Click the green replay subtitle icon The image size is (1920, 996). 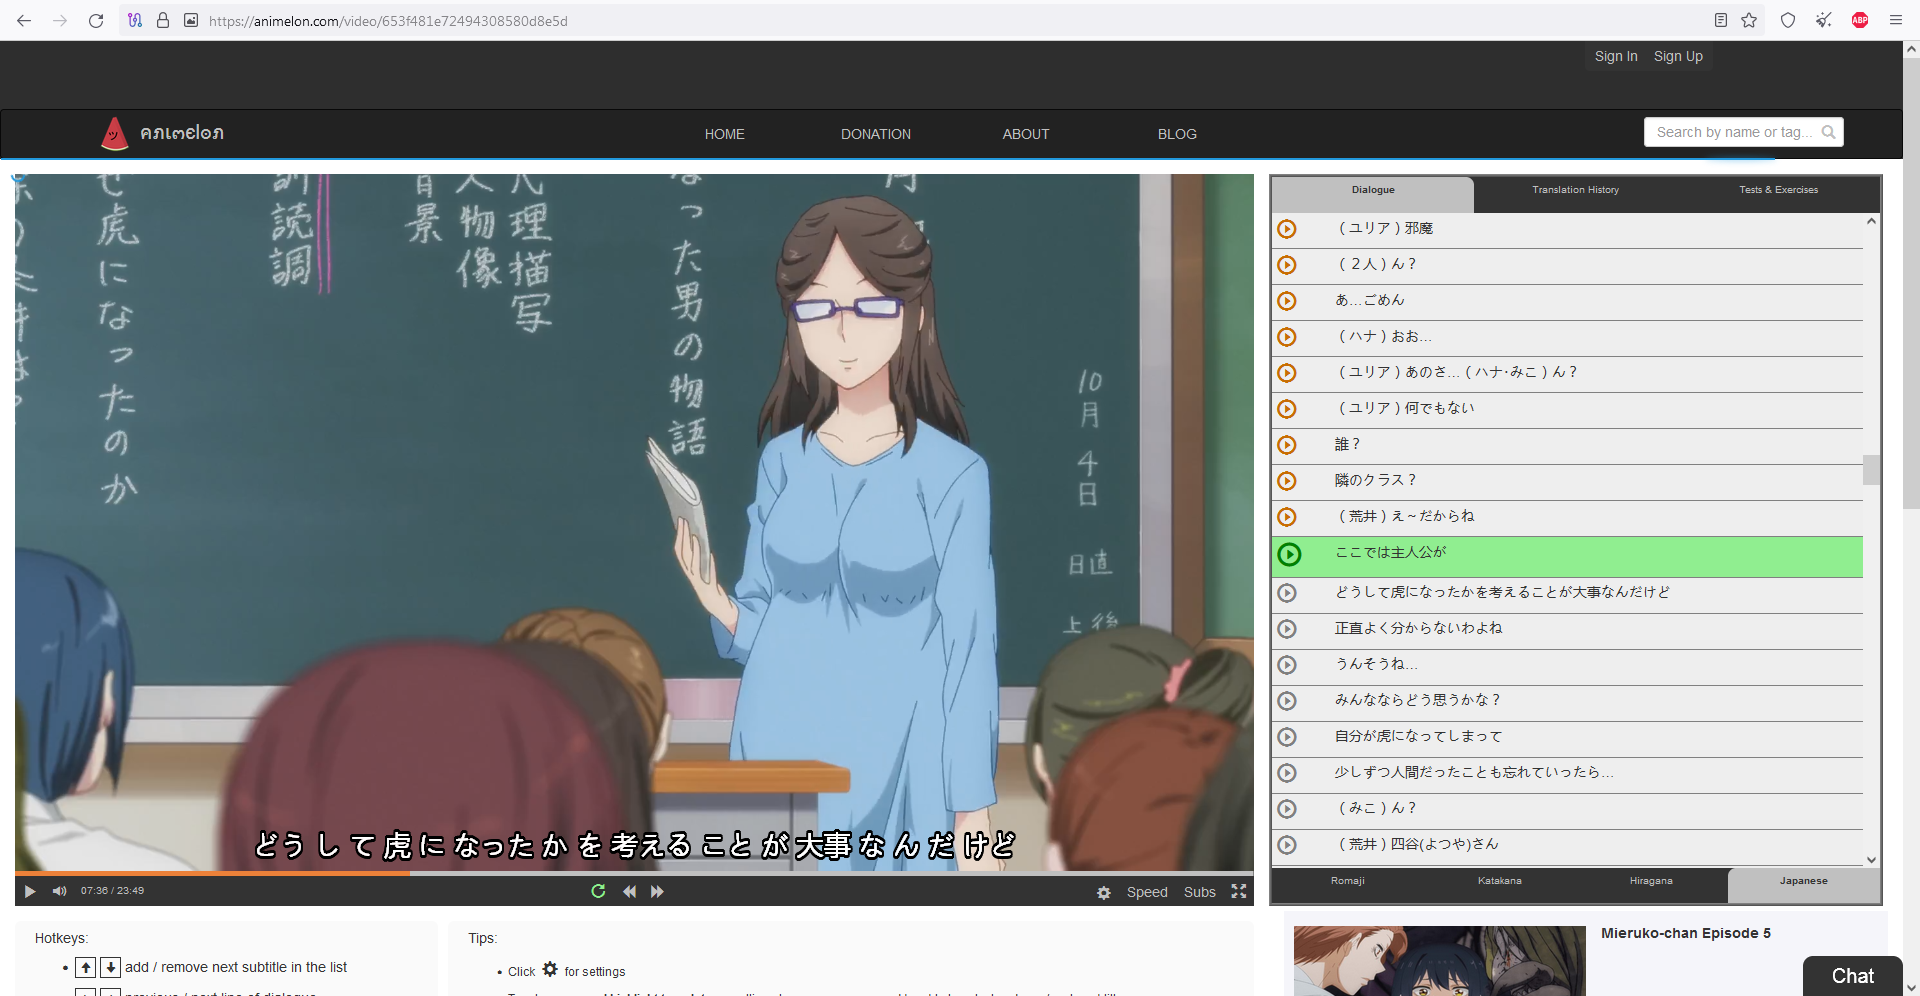[598, 891]
